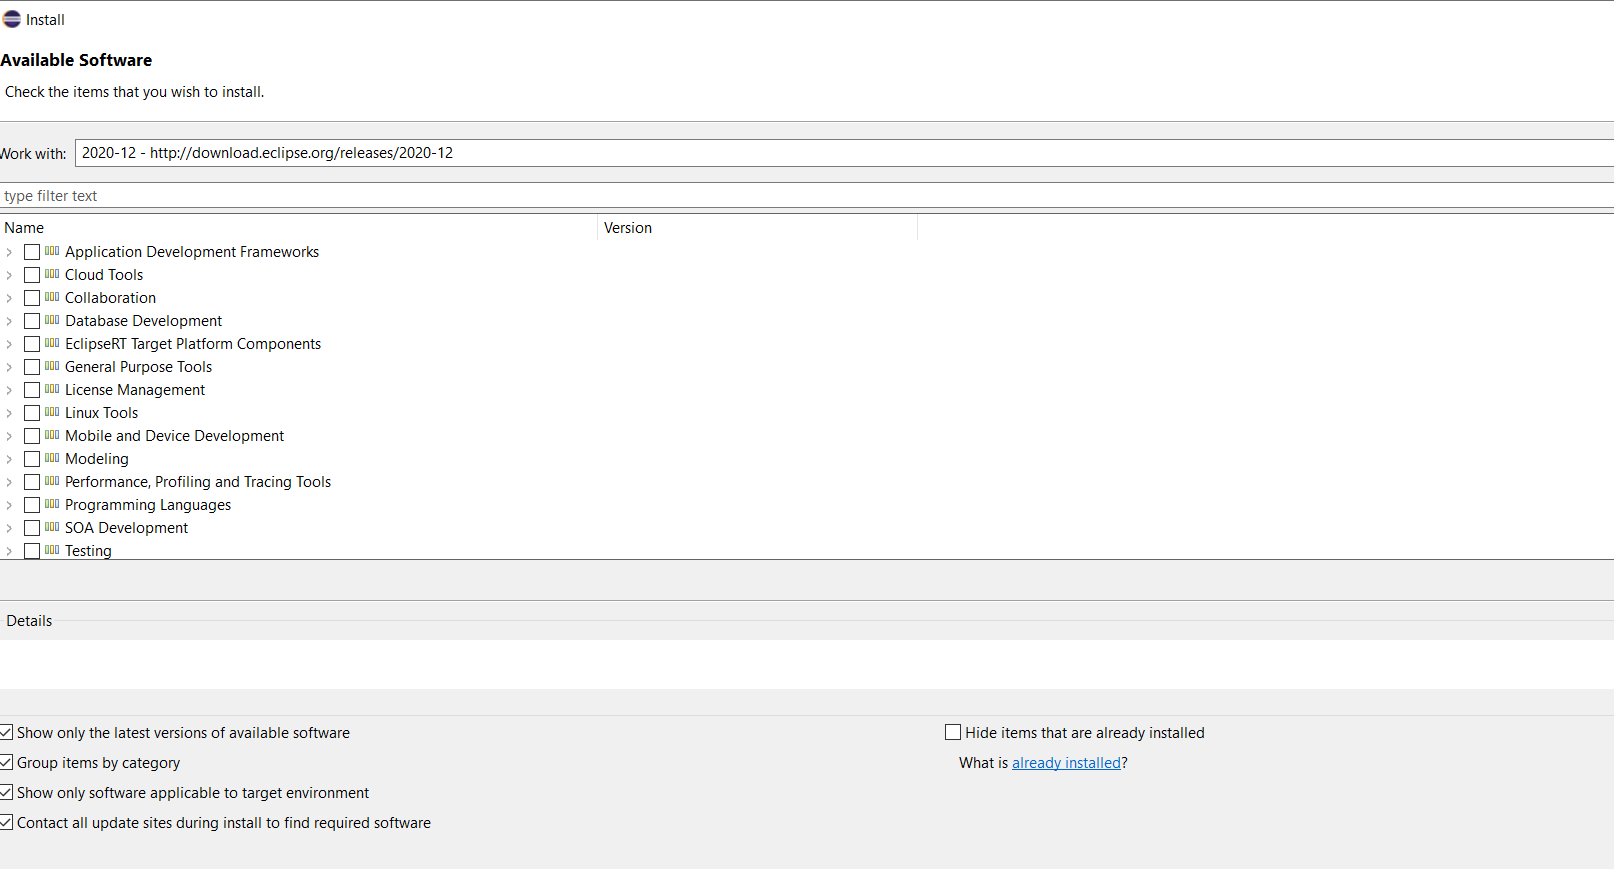The height and width of the screenshot is (869, 1614).
Task: Check the Application Development Frameworks checkbox
Action: (32, 252)
